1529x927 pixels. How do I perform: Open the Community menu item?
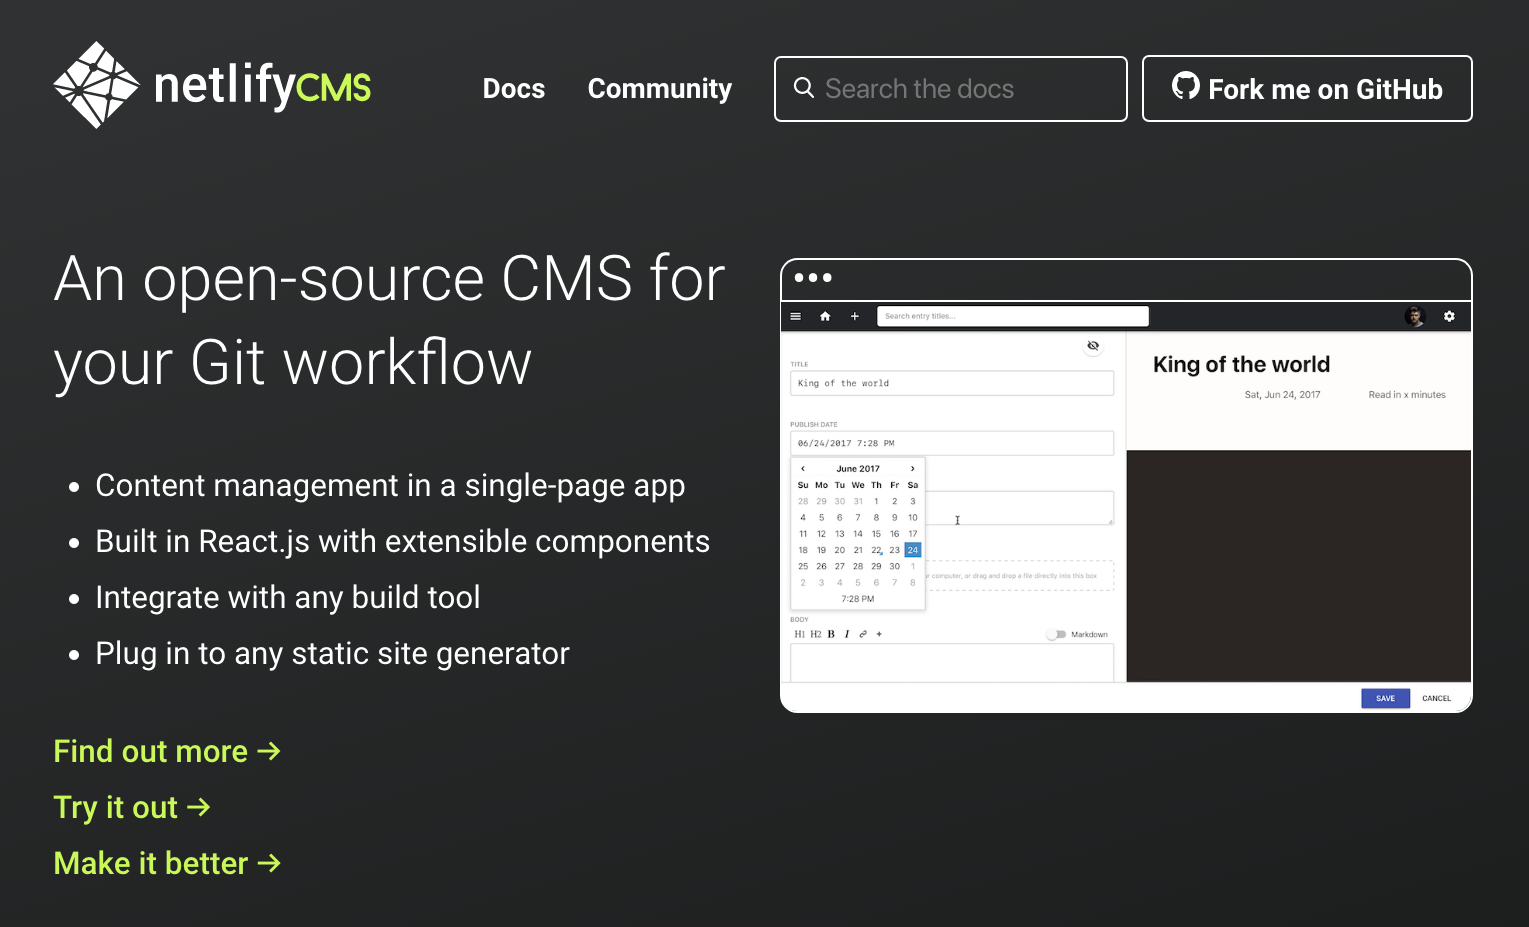click(x=660, y=89)
